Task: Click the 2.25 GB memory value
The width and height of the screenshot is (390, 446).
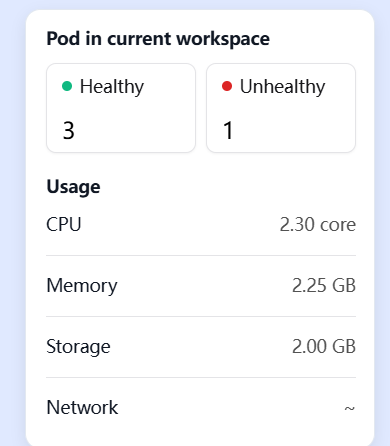Action: 324,285
